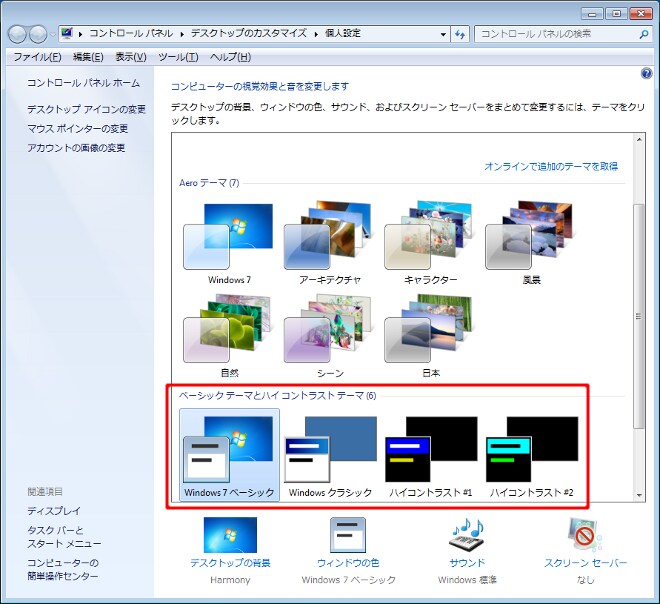Viewport: 660px width, 604px height.
Task: Click the デスクトップのカスタマイズ breadcrumb
Action: click(249, 34)
